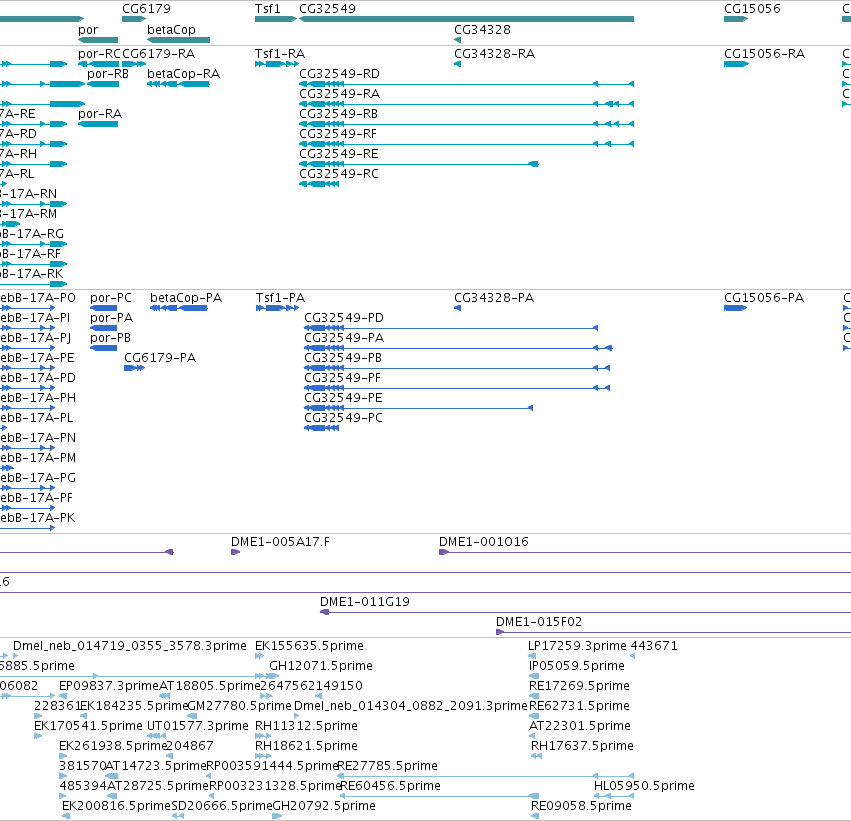This screenshot has width=851, height=821.
Task: Select the AT22301.5prime EST
Action: coord(580,727)
